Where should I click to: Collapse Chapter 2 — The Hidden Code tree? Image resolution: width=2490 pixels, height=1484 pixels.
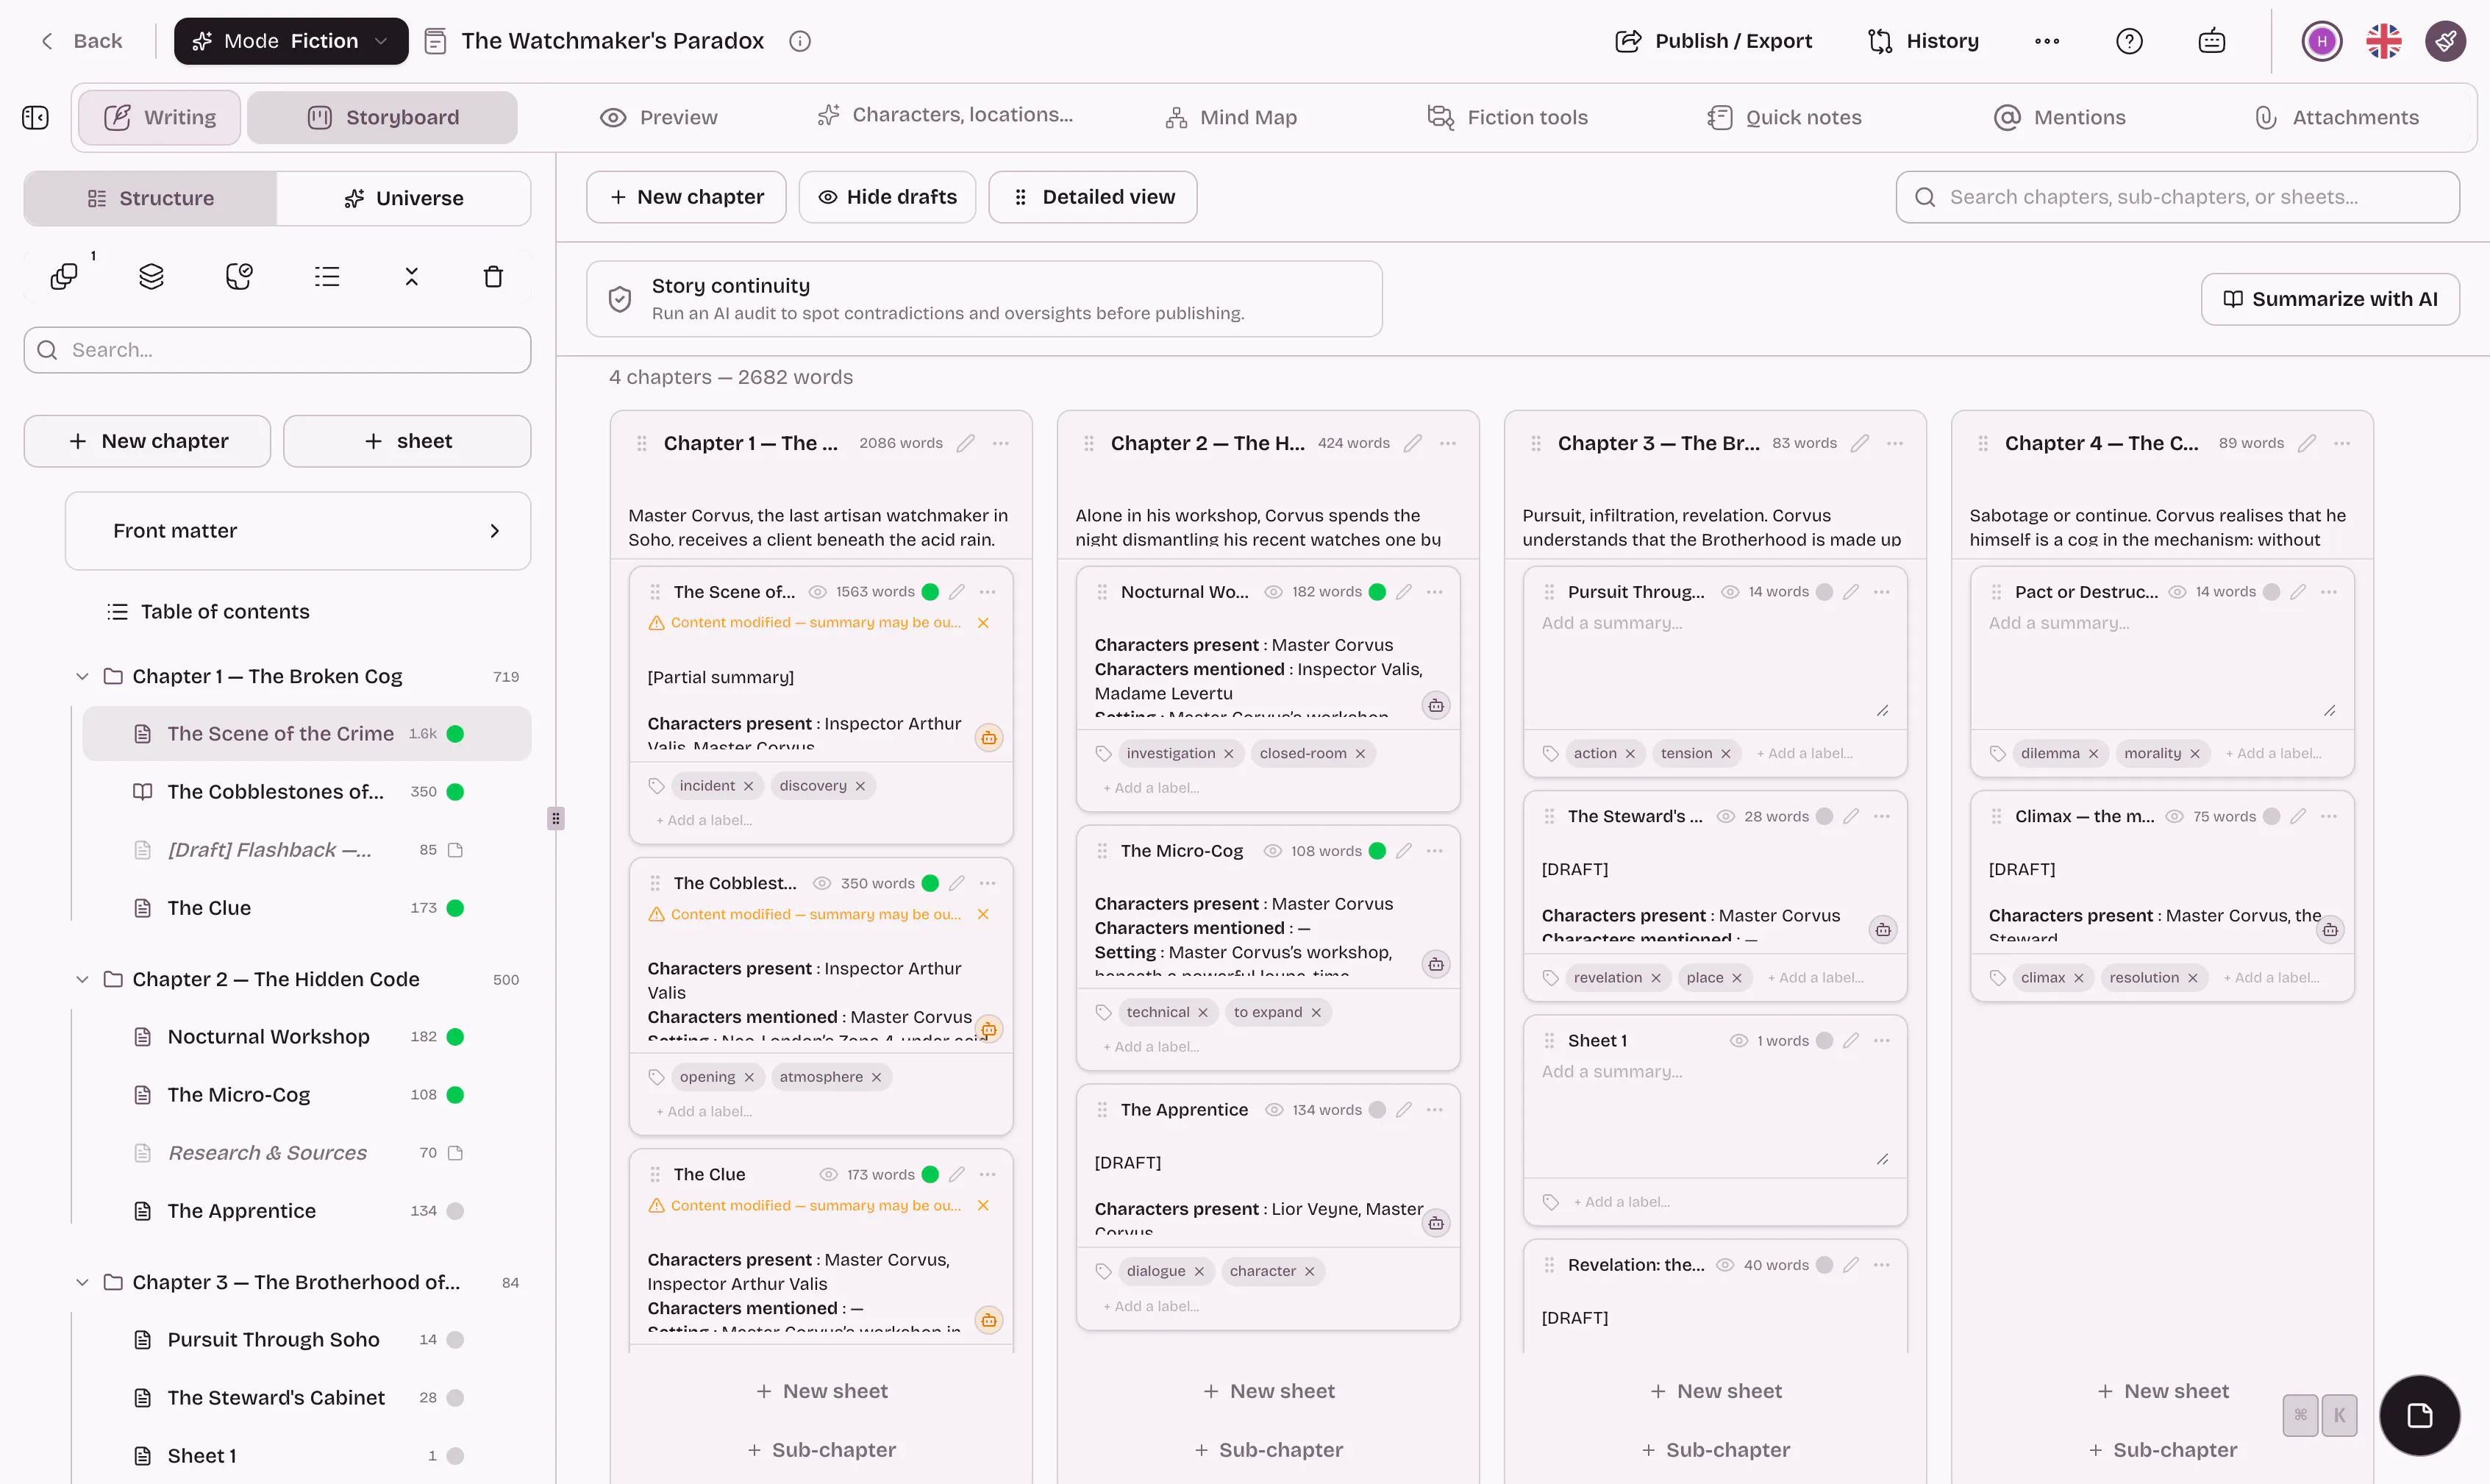[82, 980]
